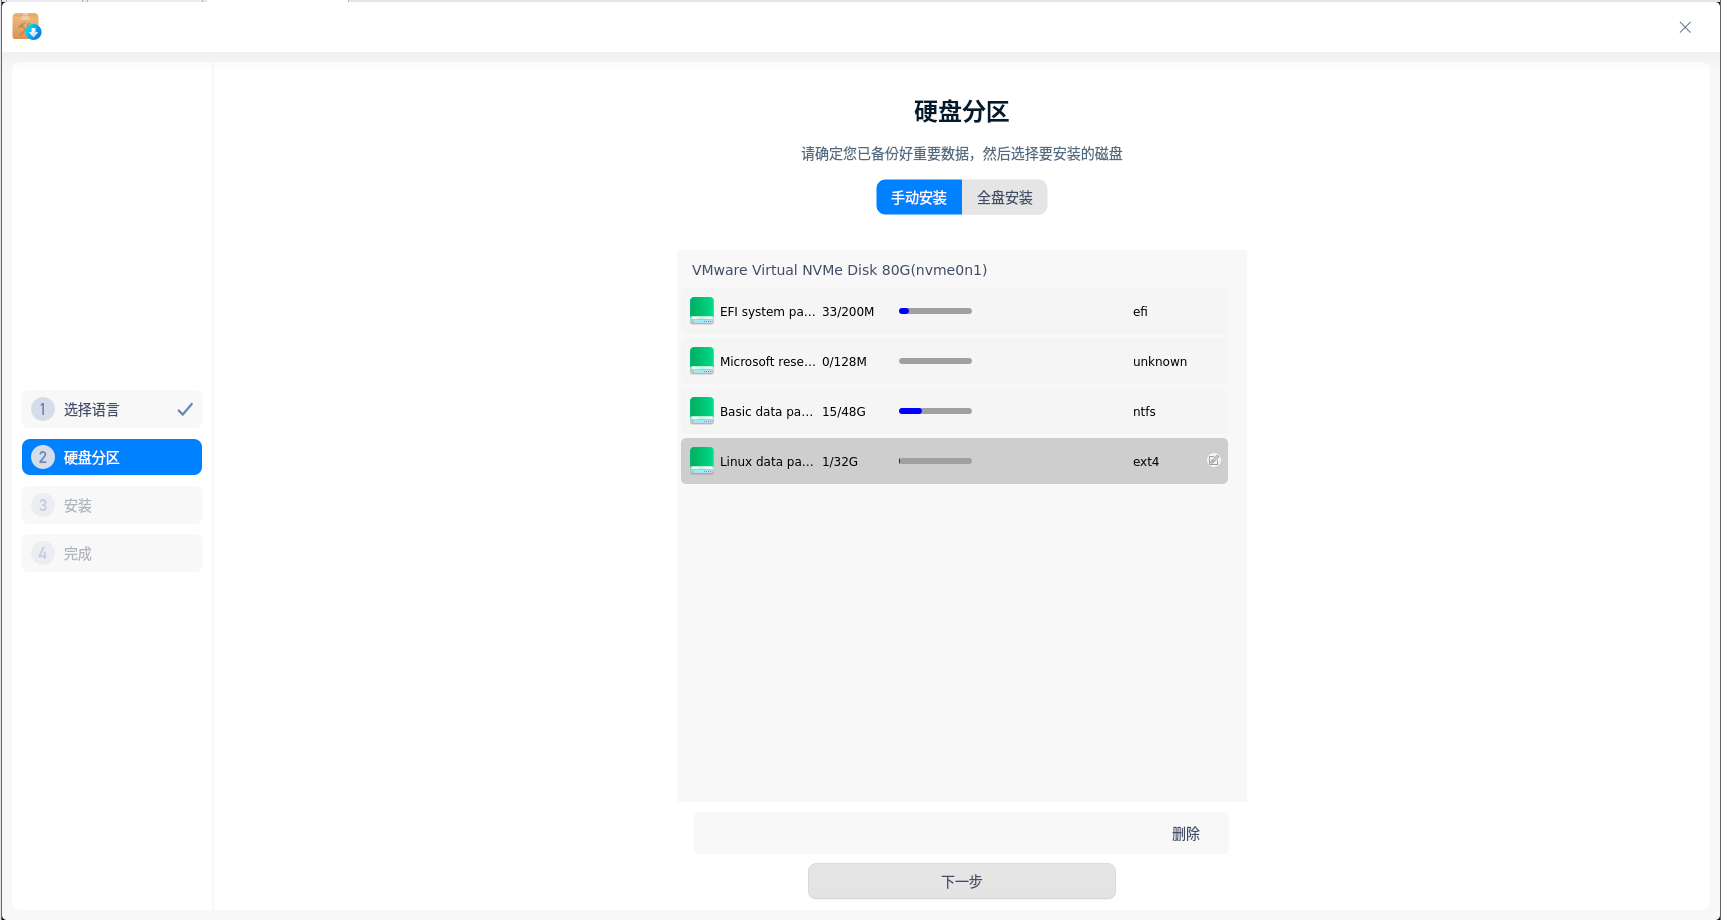Click the Microsoft reserved partition disk icon
This screenshot has height=920, width=1721.
point(701,361)
